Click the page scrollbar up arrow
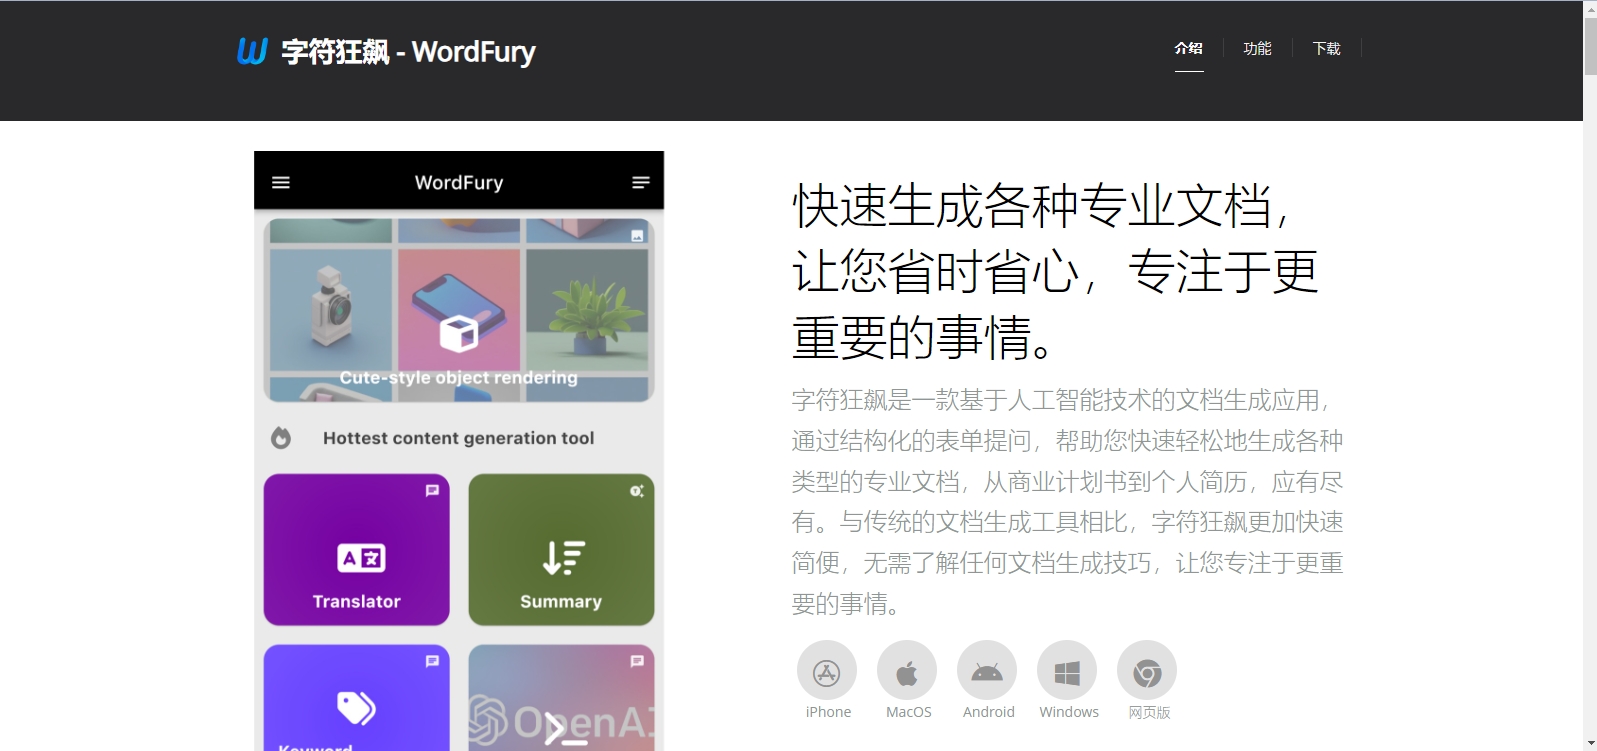Image resolution: width=1597 pixels, height=751 pixels. click(x=1590, y=8)
